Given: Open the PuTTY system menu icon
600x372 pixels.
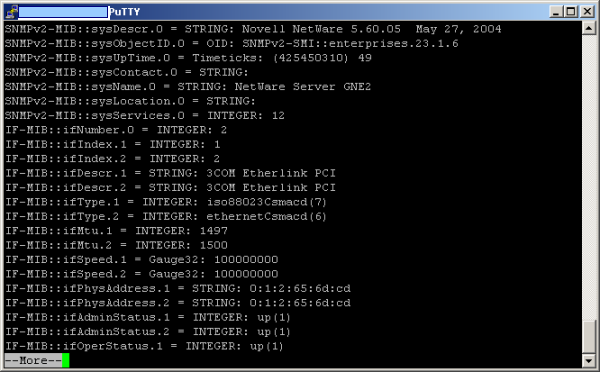Looking at the screenshot, I should (x=11, y=12).
